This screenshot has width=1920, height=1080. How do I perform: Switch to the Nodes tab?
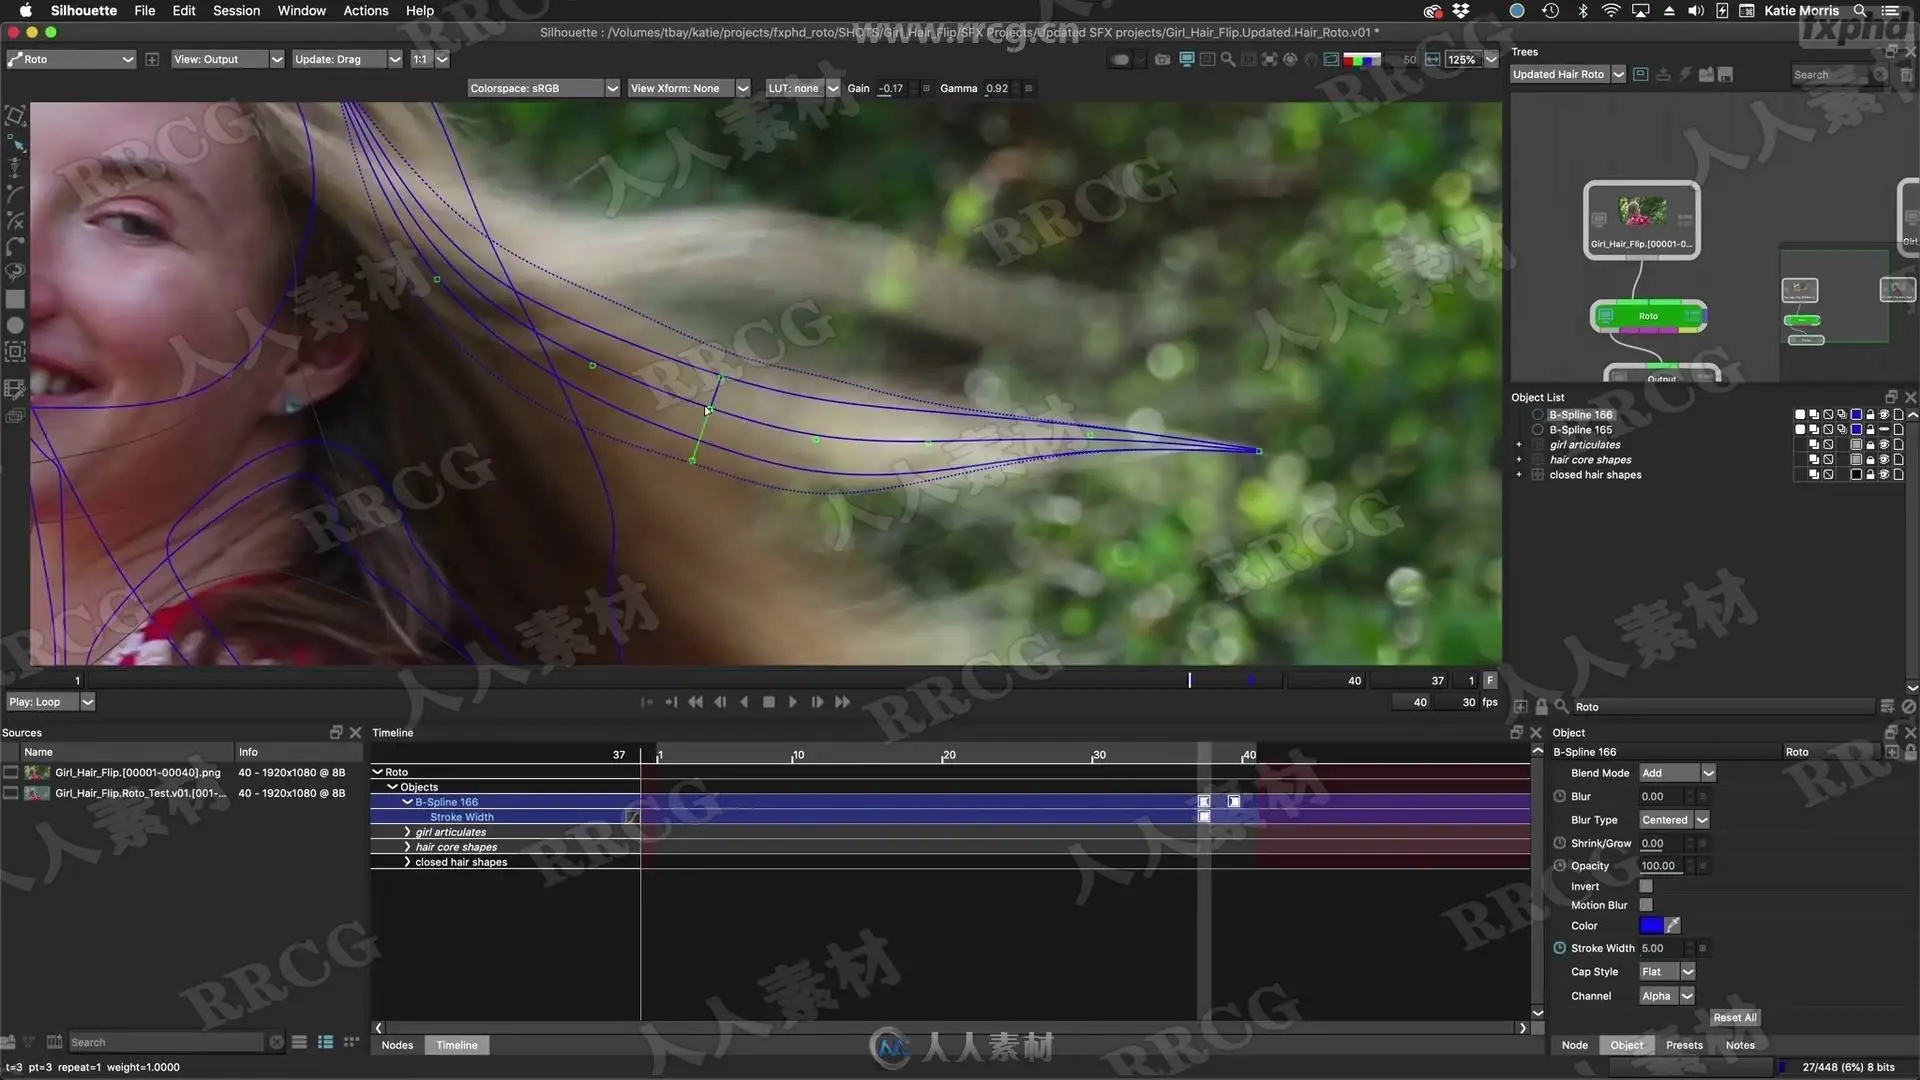(x=397, y=1045)
